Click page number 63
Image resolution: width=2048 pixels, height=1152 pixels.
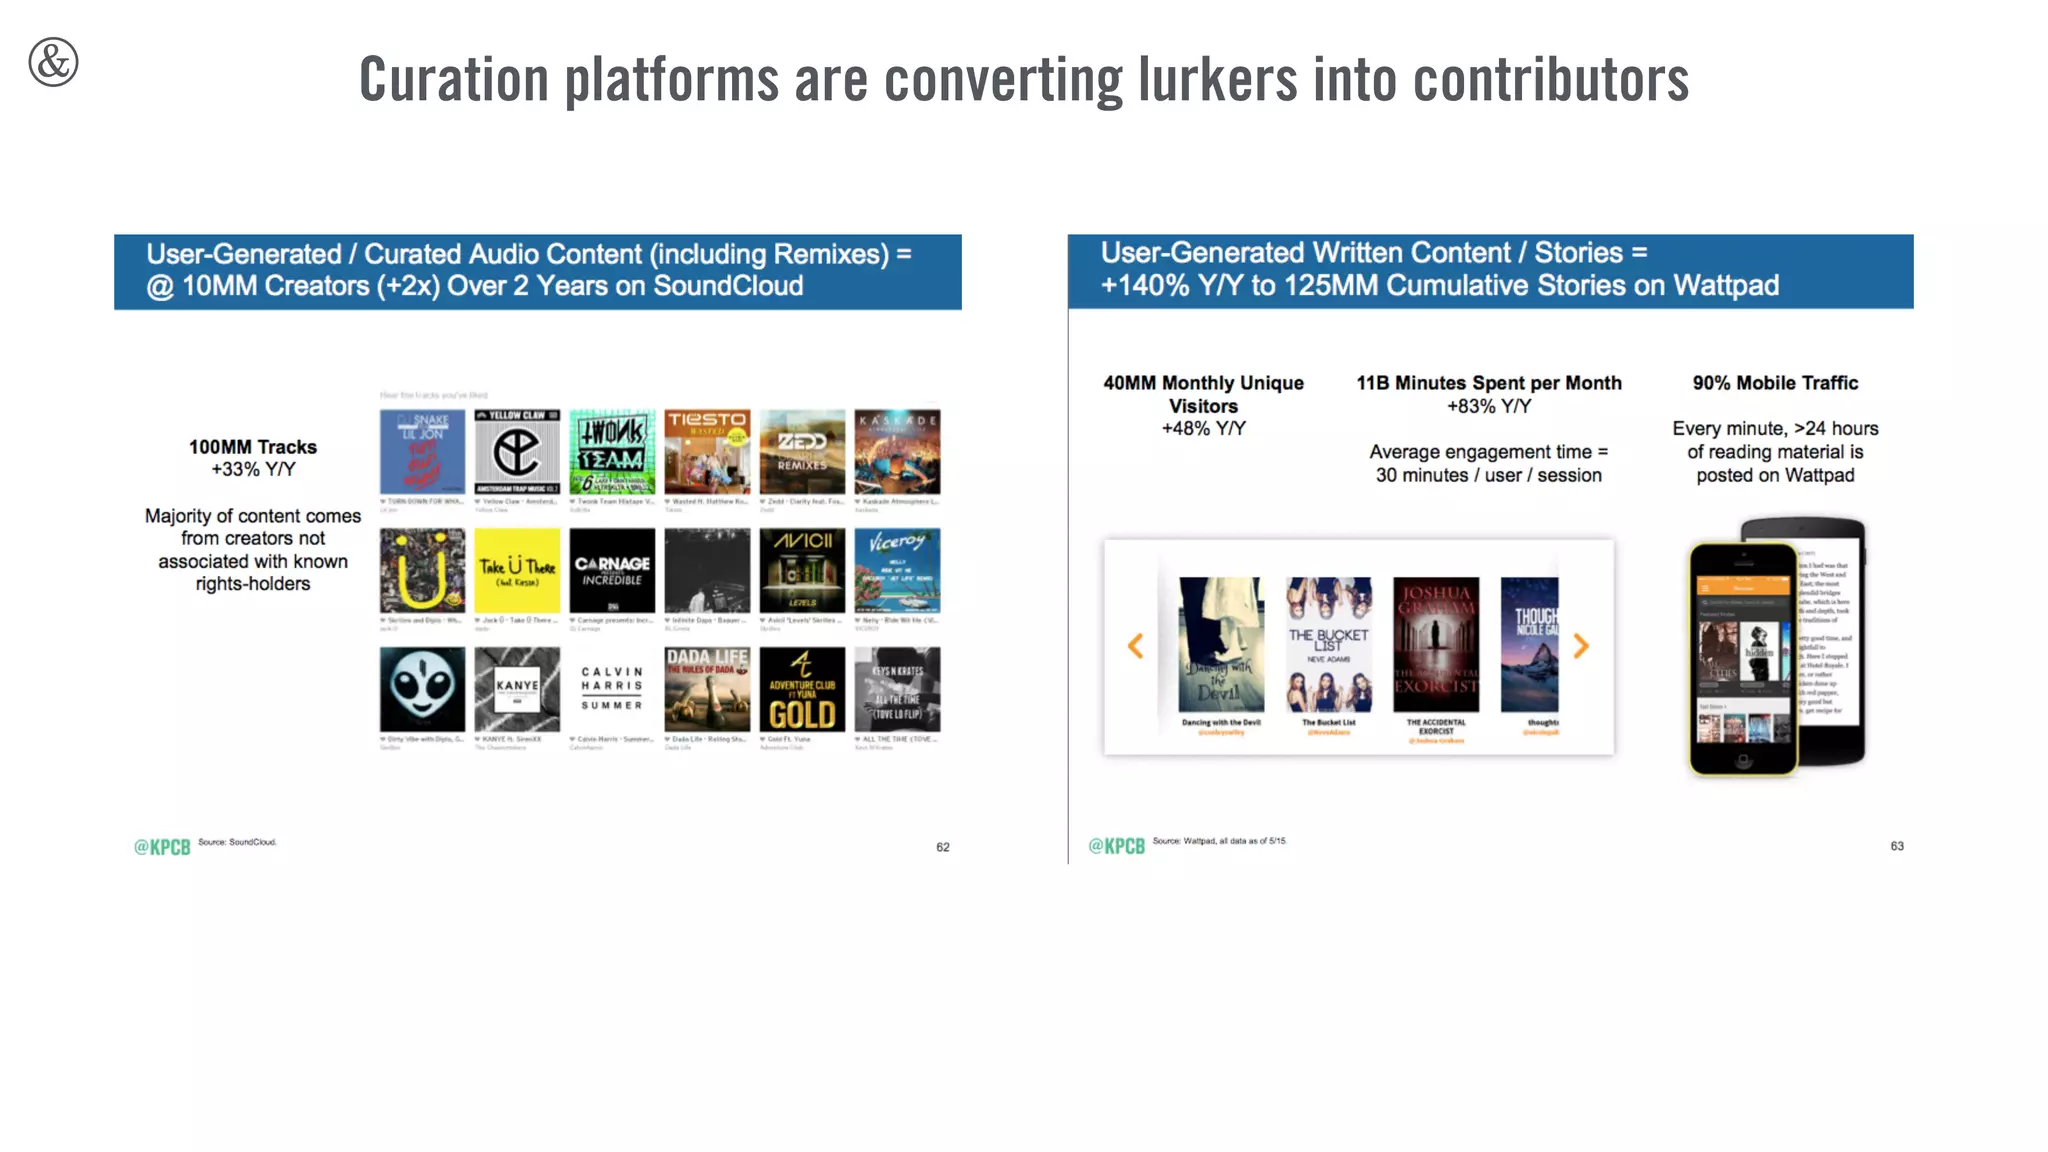(1897, 846)
